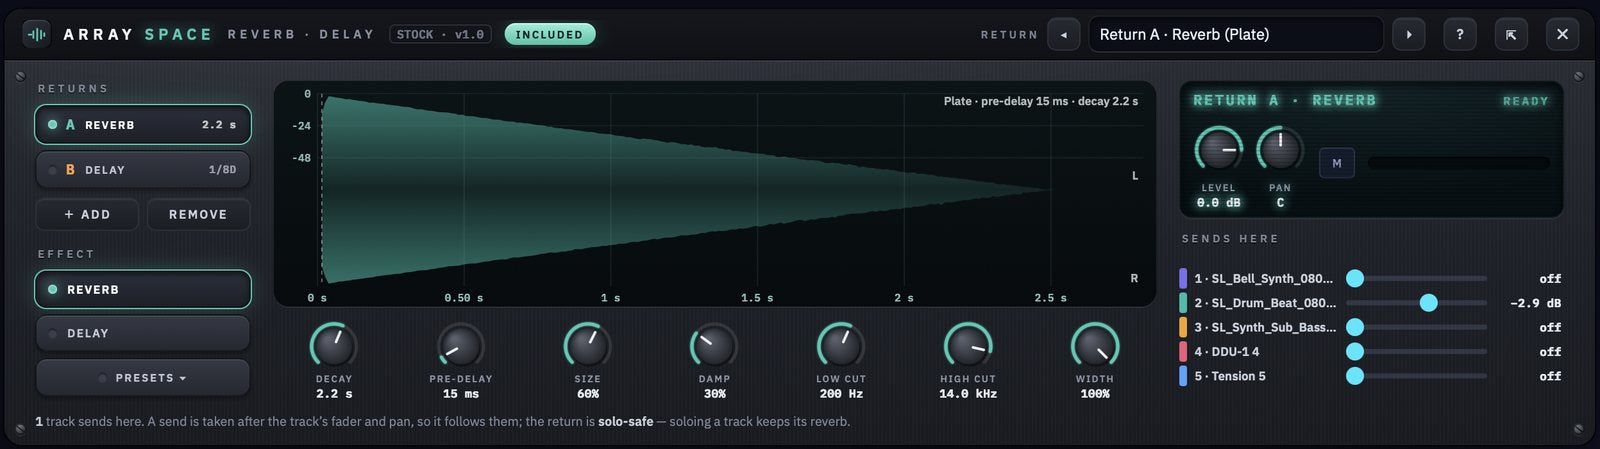Screen dimensions: 1600x449
Task: Click the DECAY knob
Action: pos(334,346)
